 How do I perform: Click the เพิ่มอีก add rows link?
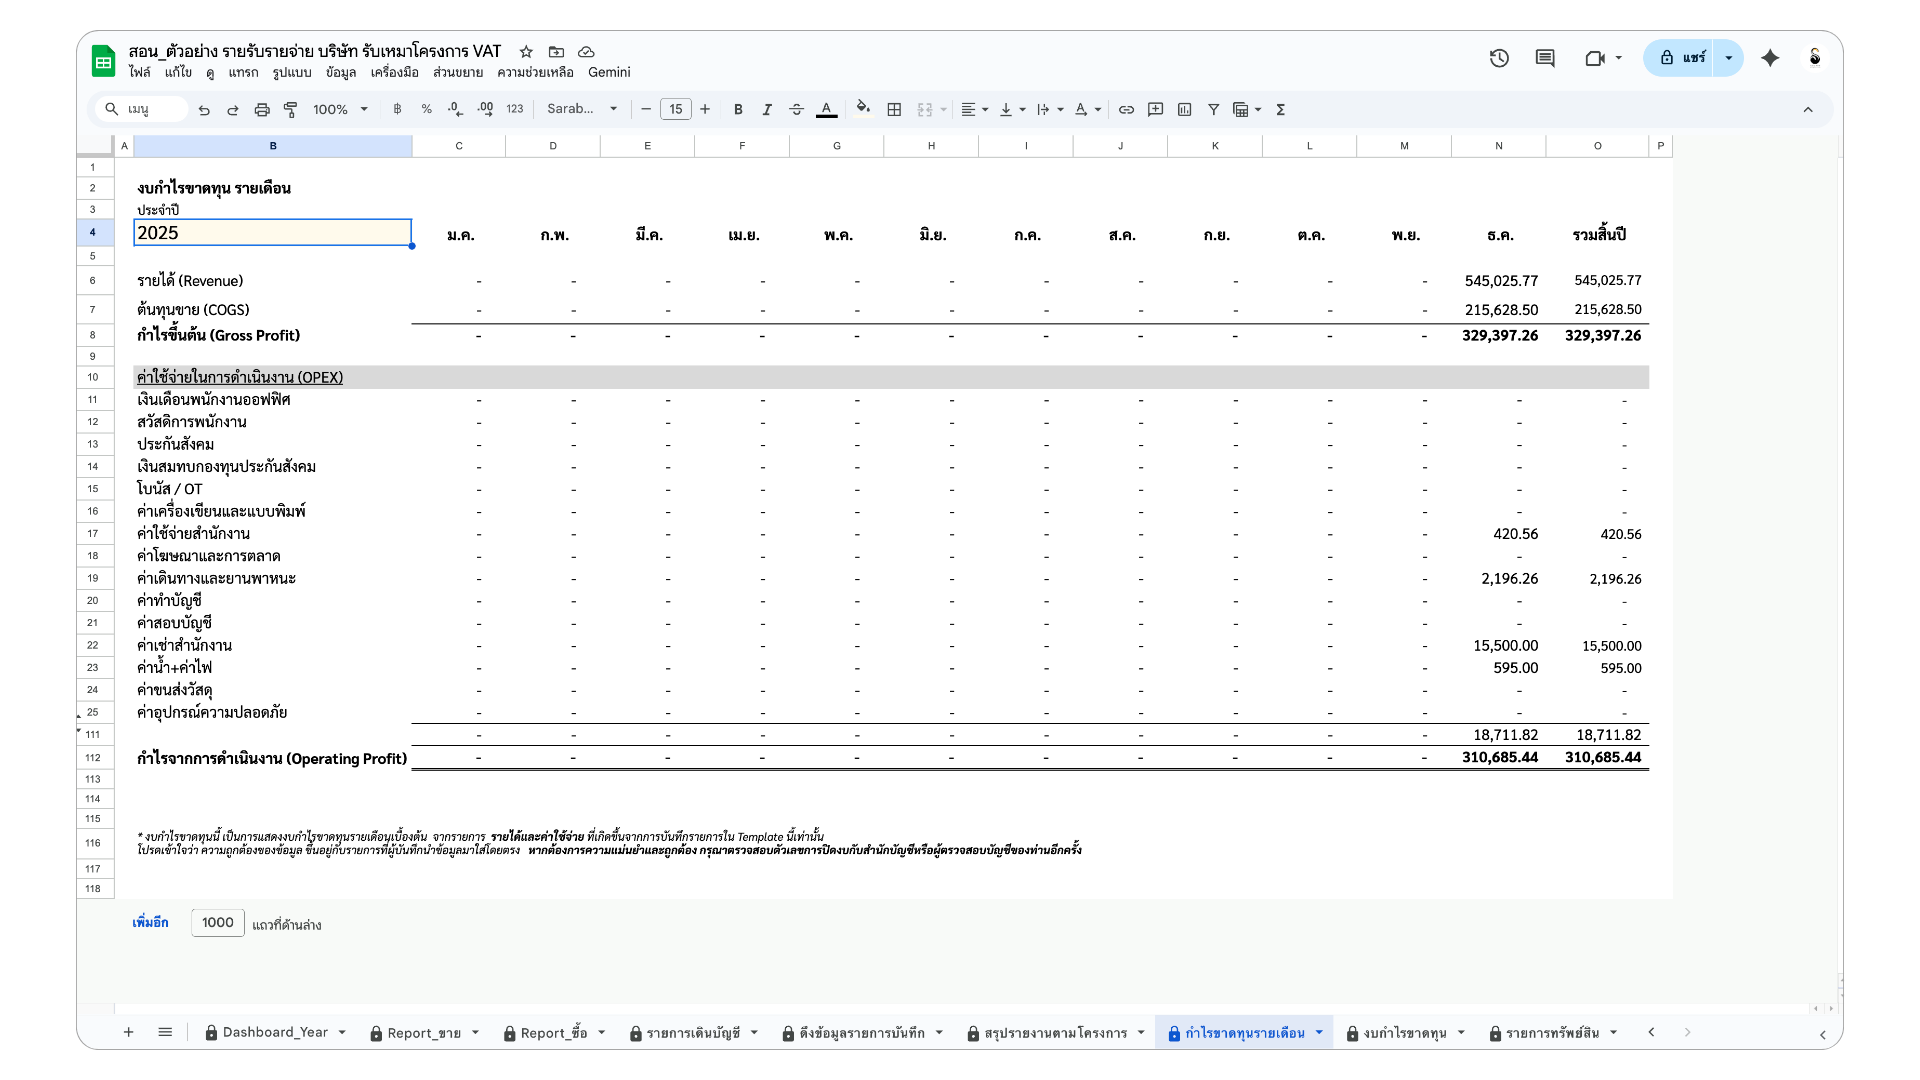[150, 923]
